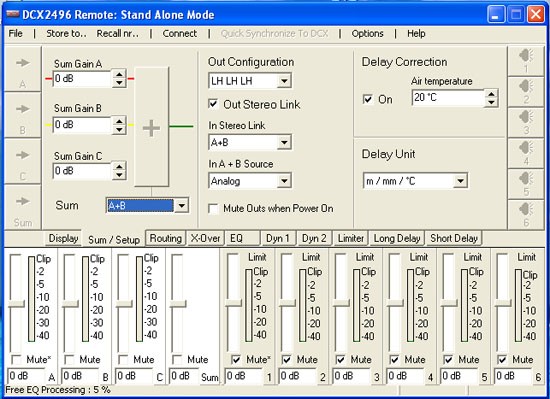Switch to the Routing tab
Screen dimensions: 550x399
pos(166,238)
